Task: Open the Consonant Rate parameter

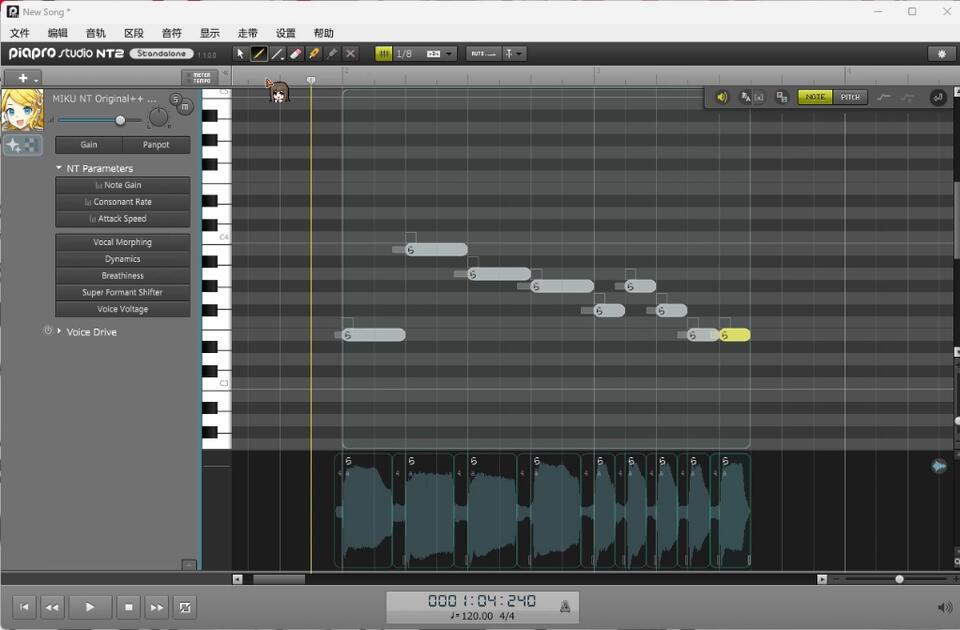Action: tap(122, 202)
